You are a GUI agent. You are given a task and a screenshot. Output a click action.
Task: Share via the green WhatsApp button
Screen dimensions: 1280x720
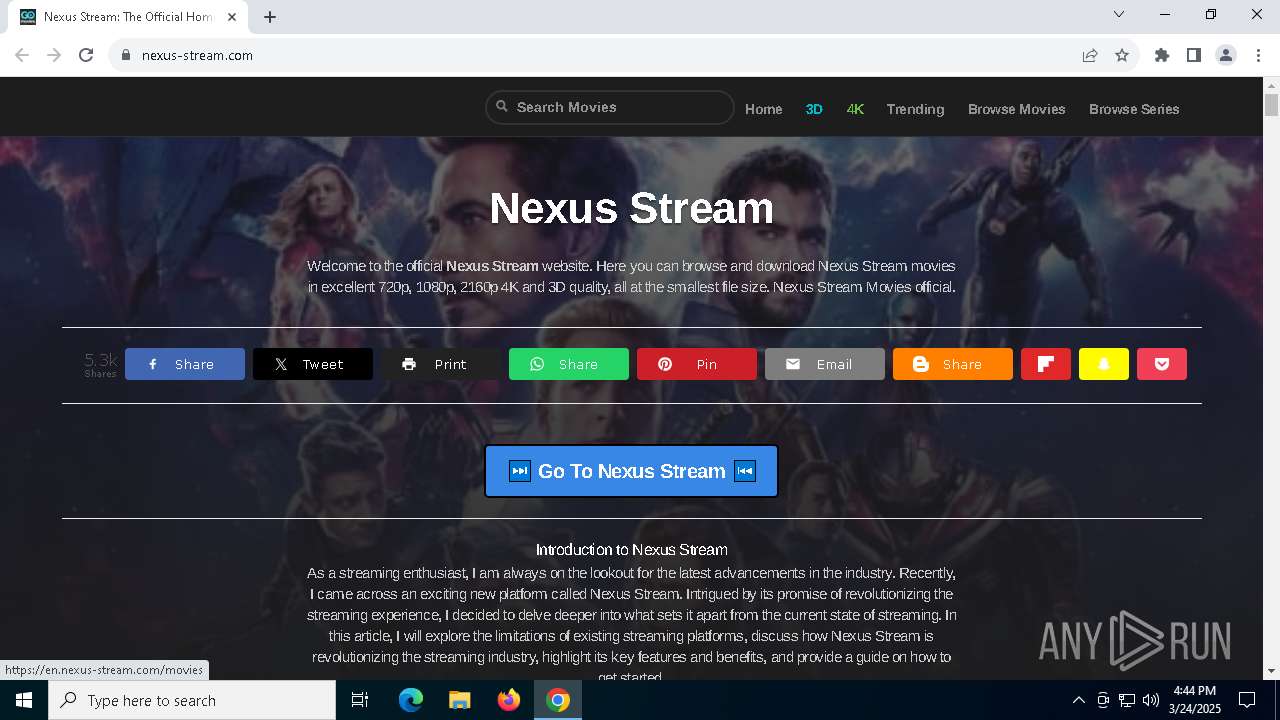[569, 364]
